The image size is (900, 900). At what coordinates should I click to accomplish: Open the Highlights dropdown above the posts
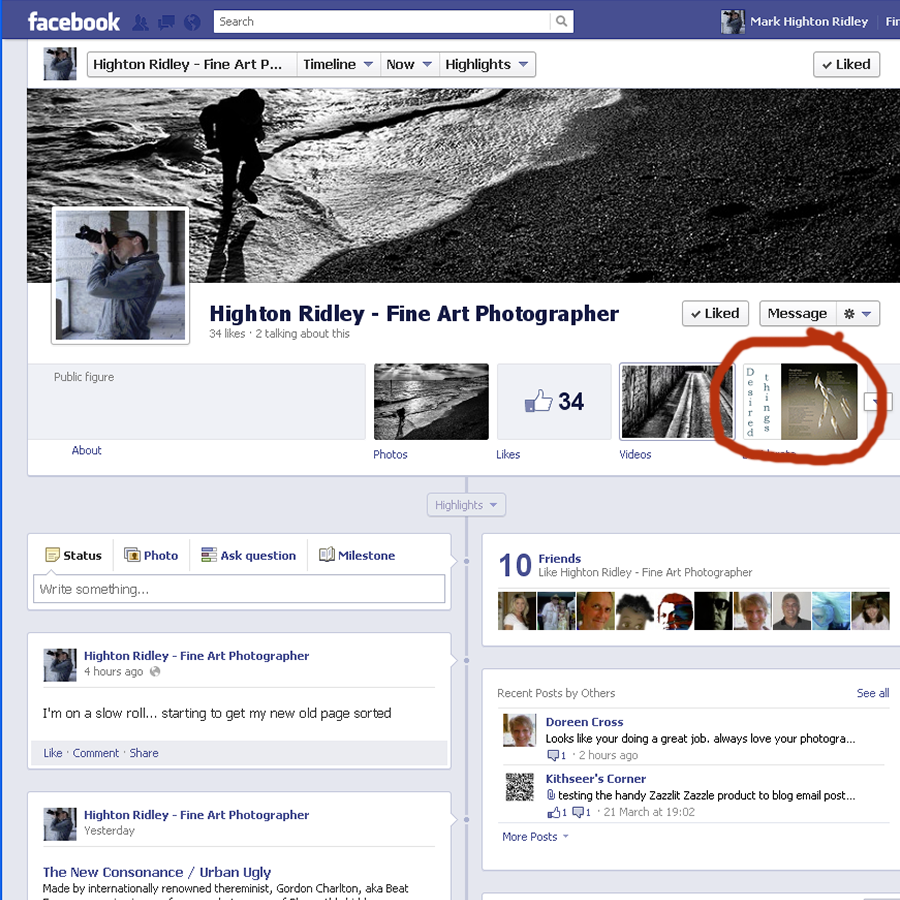pyautogui.click(x=466, y=505)
